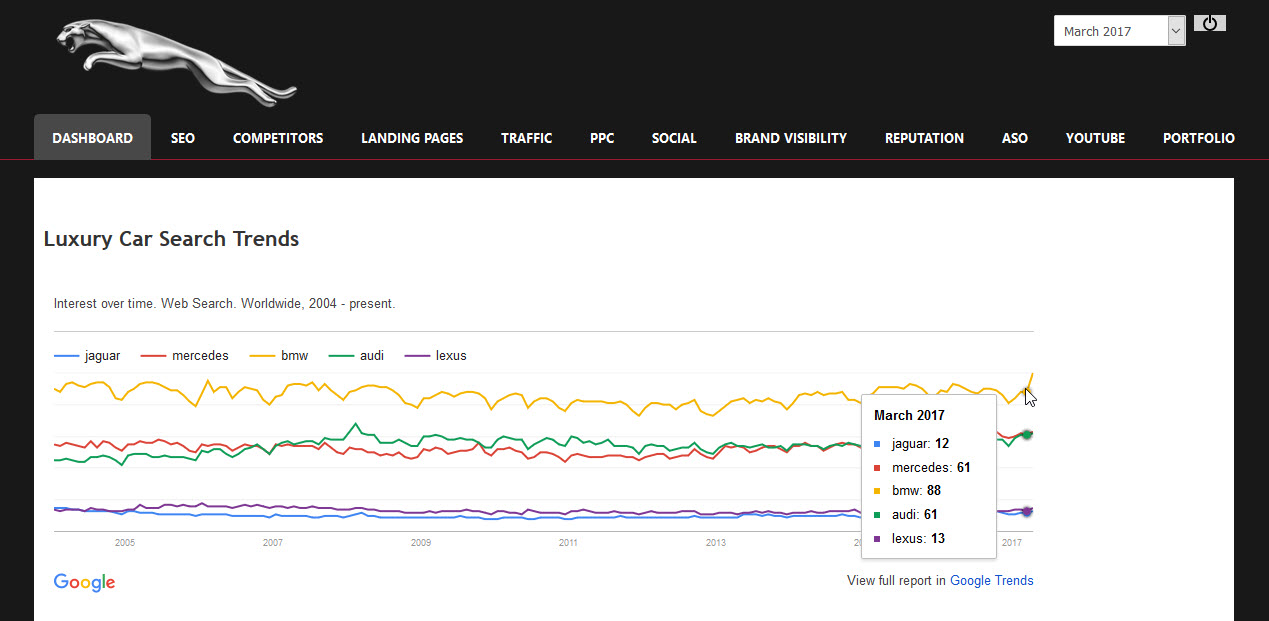Open the March 2017 month dropdown
1269x621 pixels.
(x=1119, y=31)
